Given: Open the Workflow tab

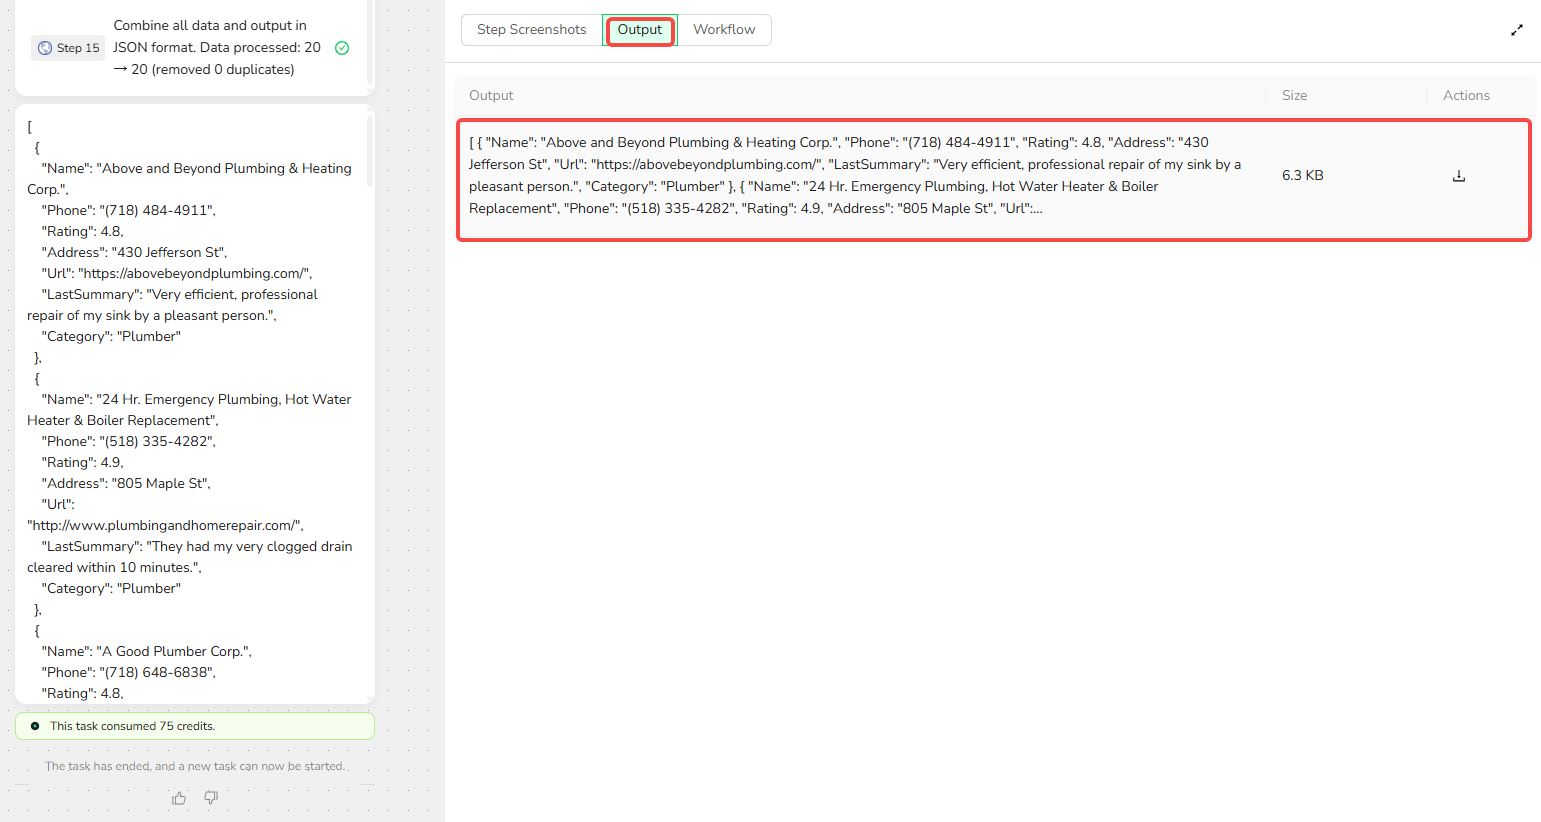Looking at the screenshot, I should (x=724, y=30).
